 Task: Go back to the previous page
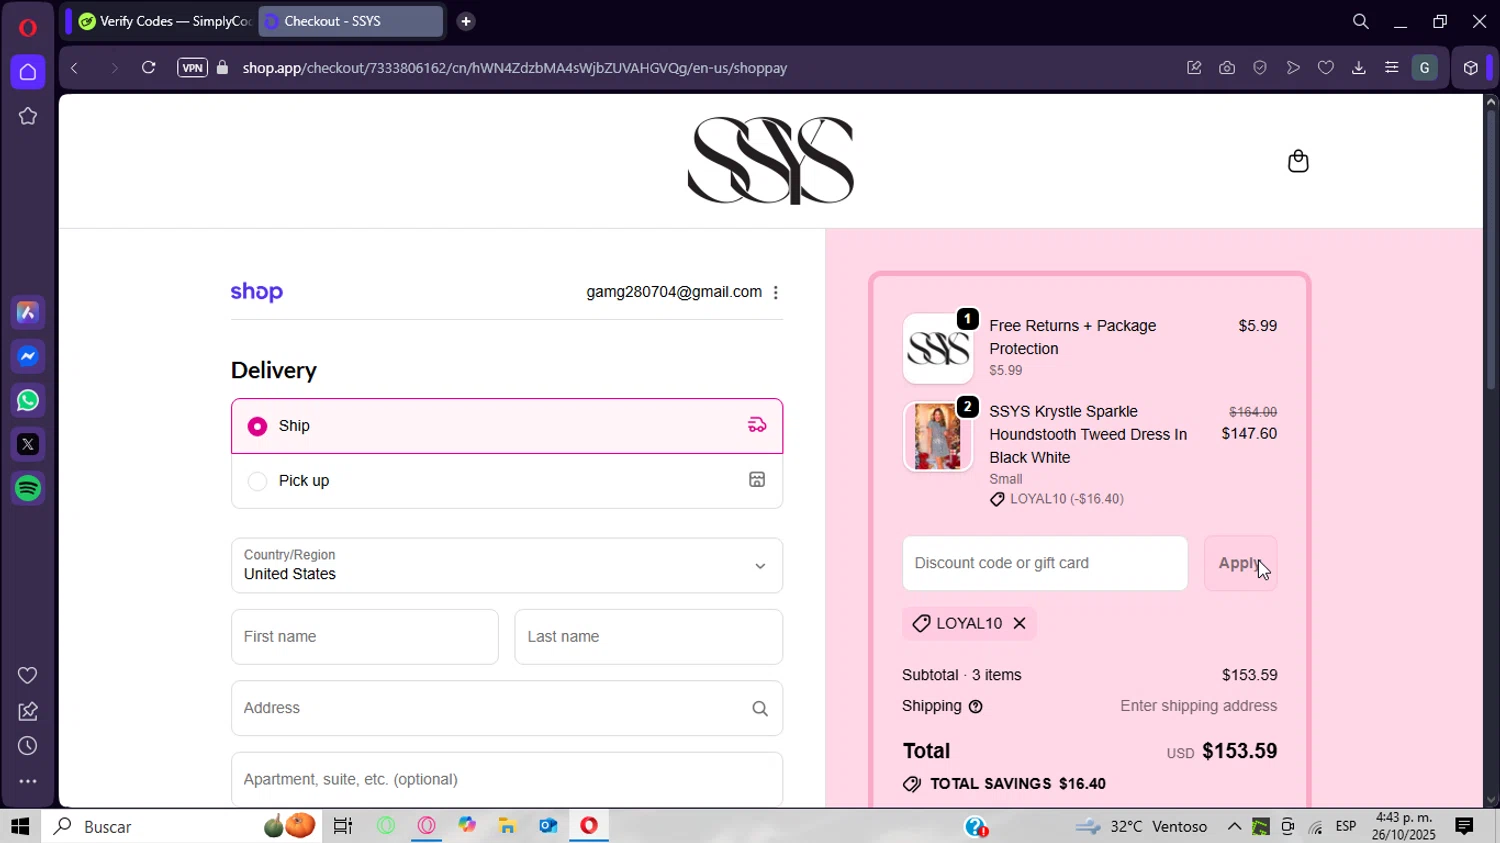74,68
